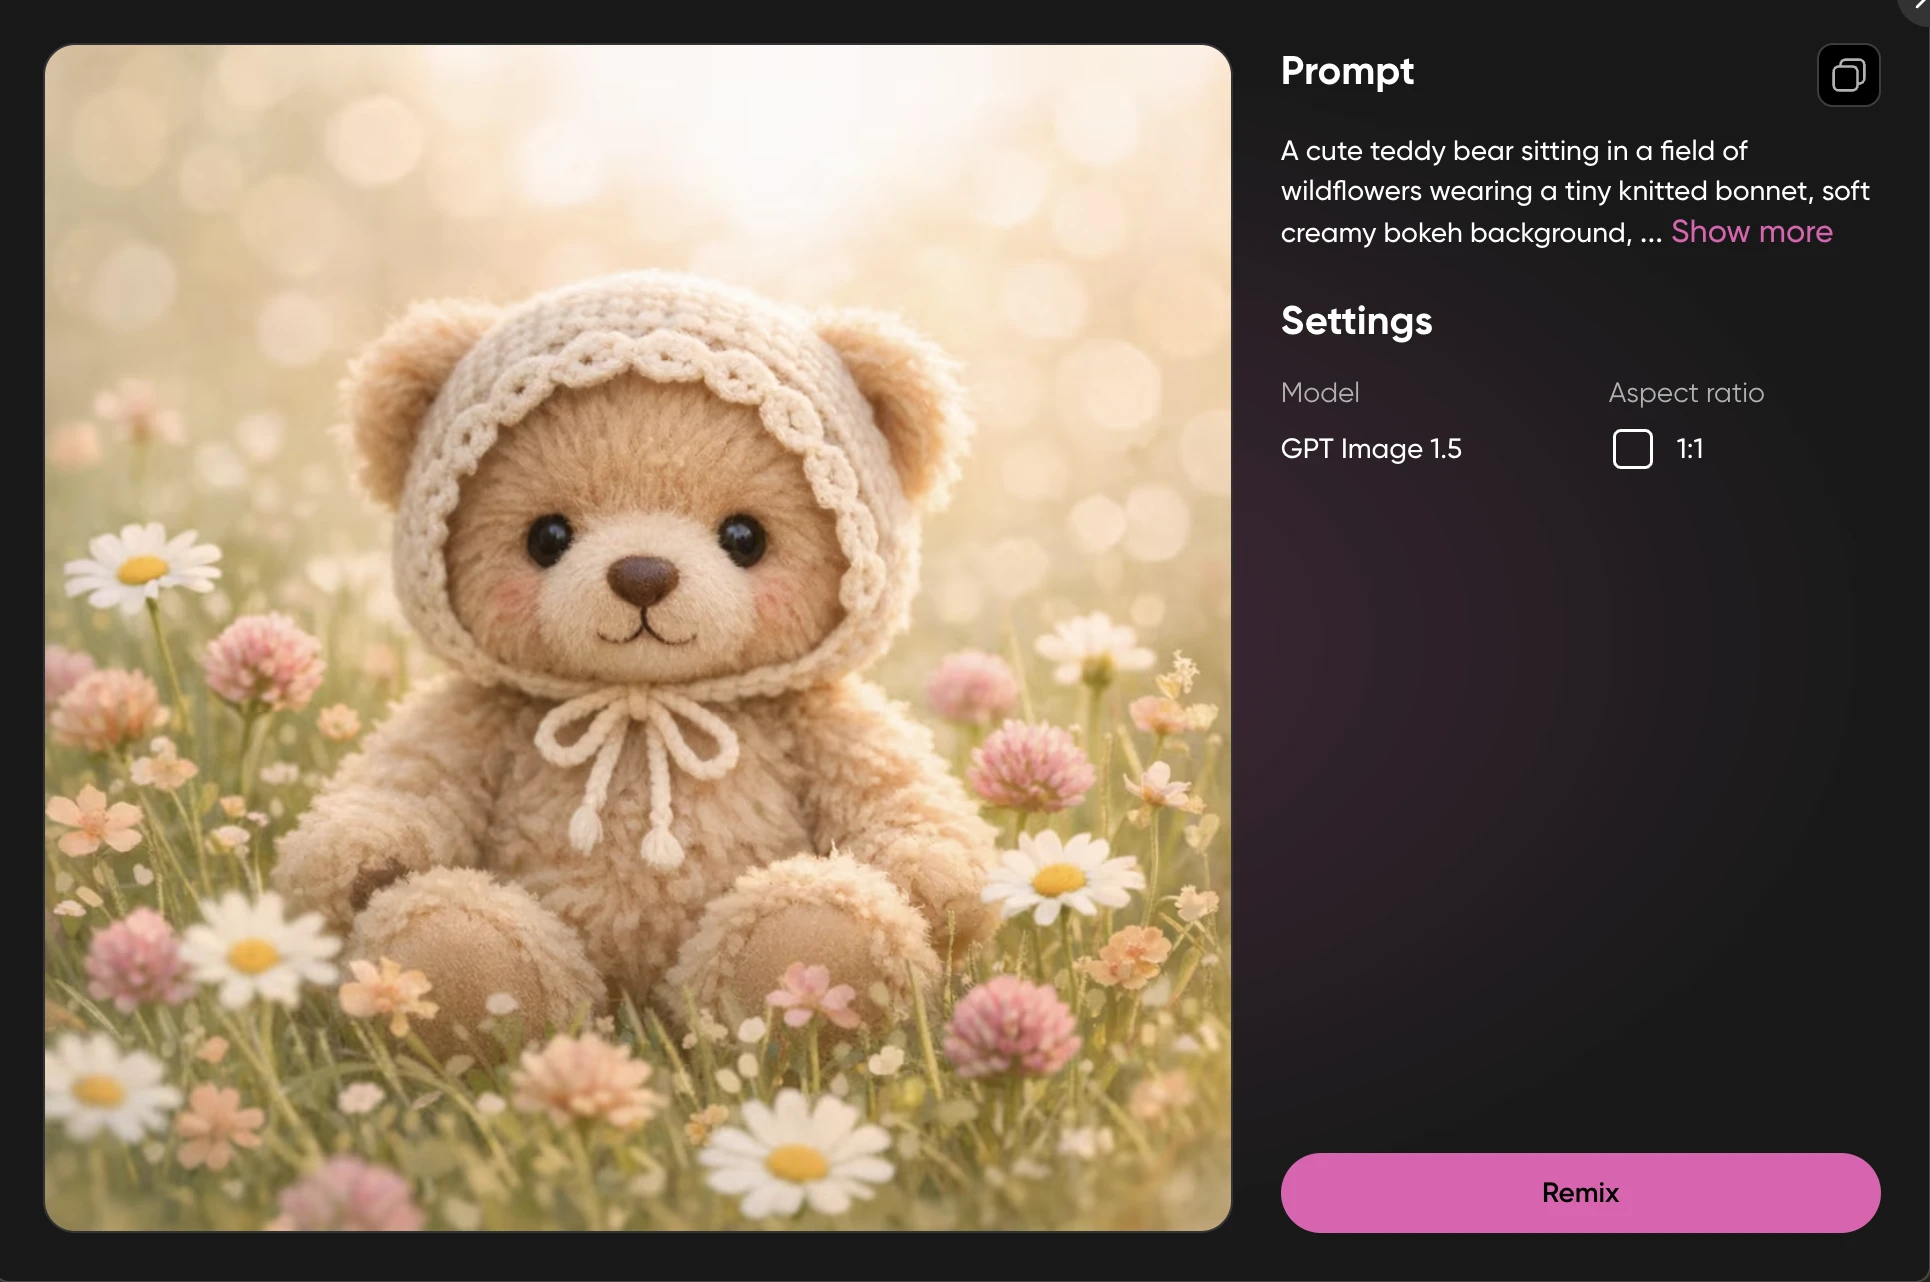Click the Aspect ratio label
The width and height of the screenshot is (1930, 1282).
[1685, 393]
